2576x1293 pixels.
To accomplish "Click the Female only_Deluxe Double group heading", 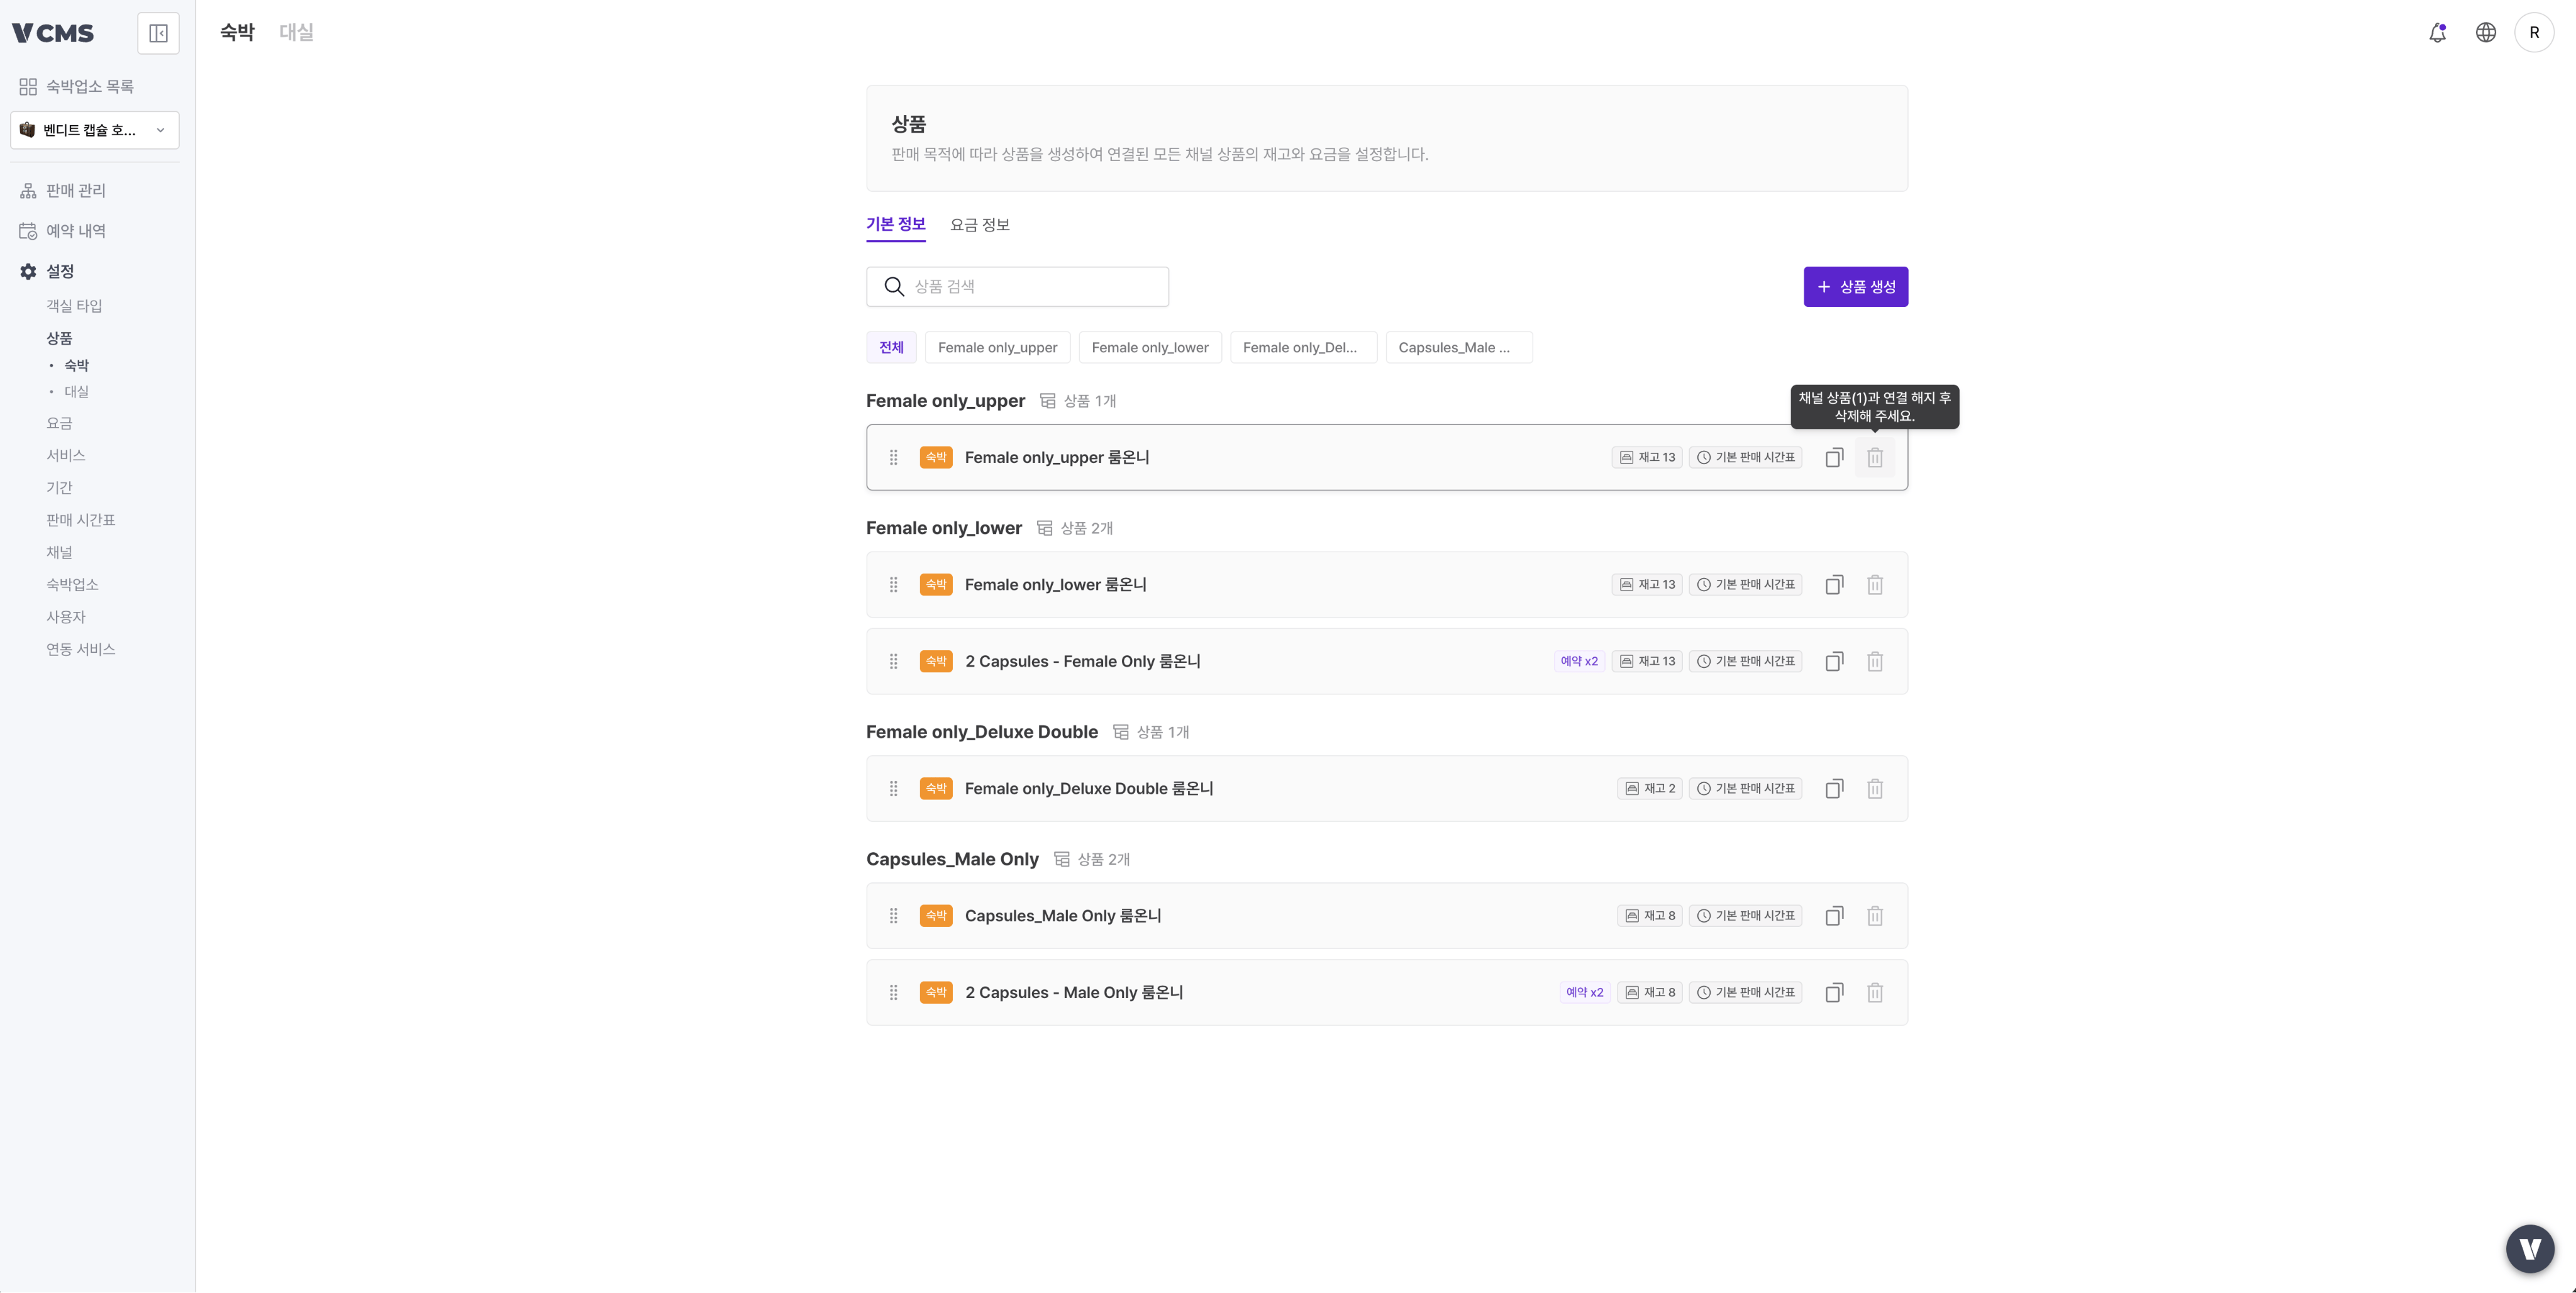I will [x=981, y=733].
